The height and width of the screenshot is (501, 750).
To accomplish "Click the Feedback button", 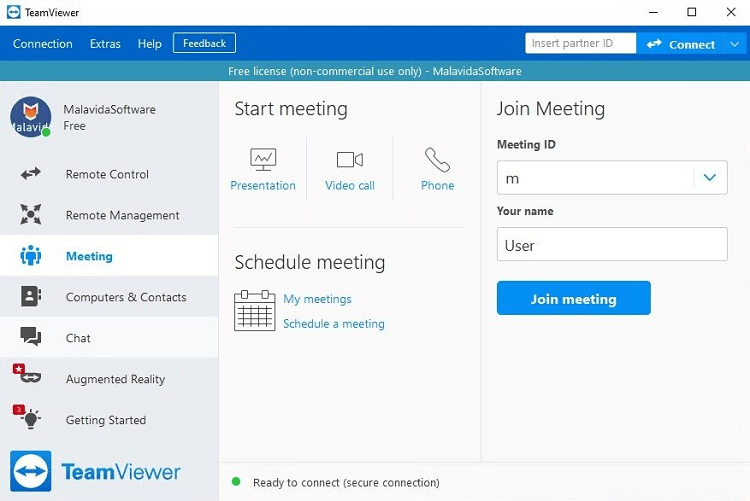I will click(204, 43).
